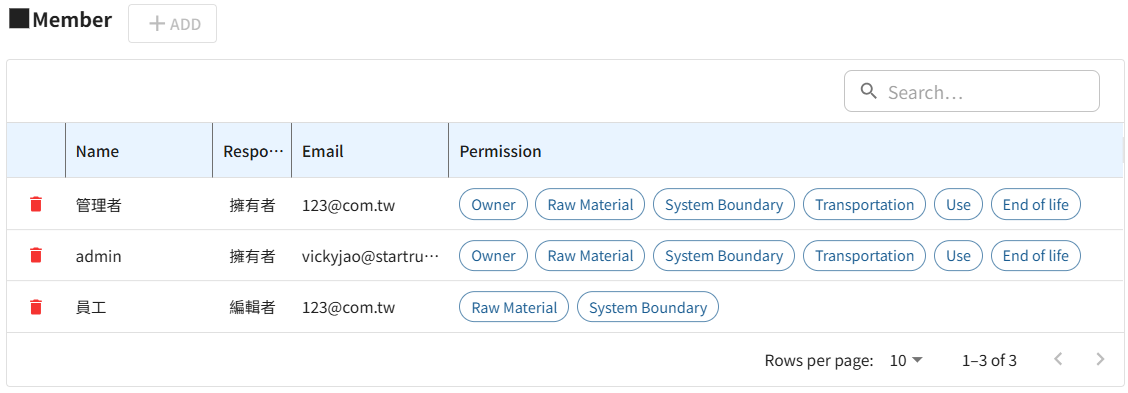Screen dimensions: 1128x393
Task: Focus the Search input field
Action: click(x=972, y=91)
